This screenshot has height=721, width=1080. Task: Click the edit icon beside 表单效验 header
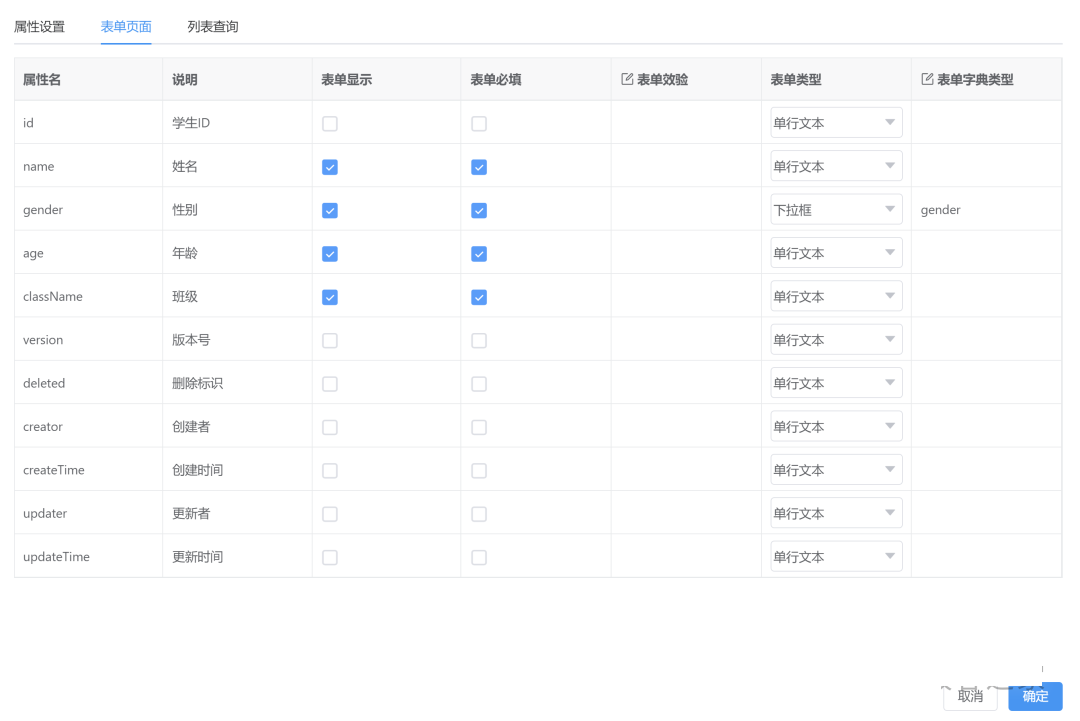[x=627, y=79]
